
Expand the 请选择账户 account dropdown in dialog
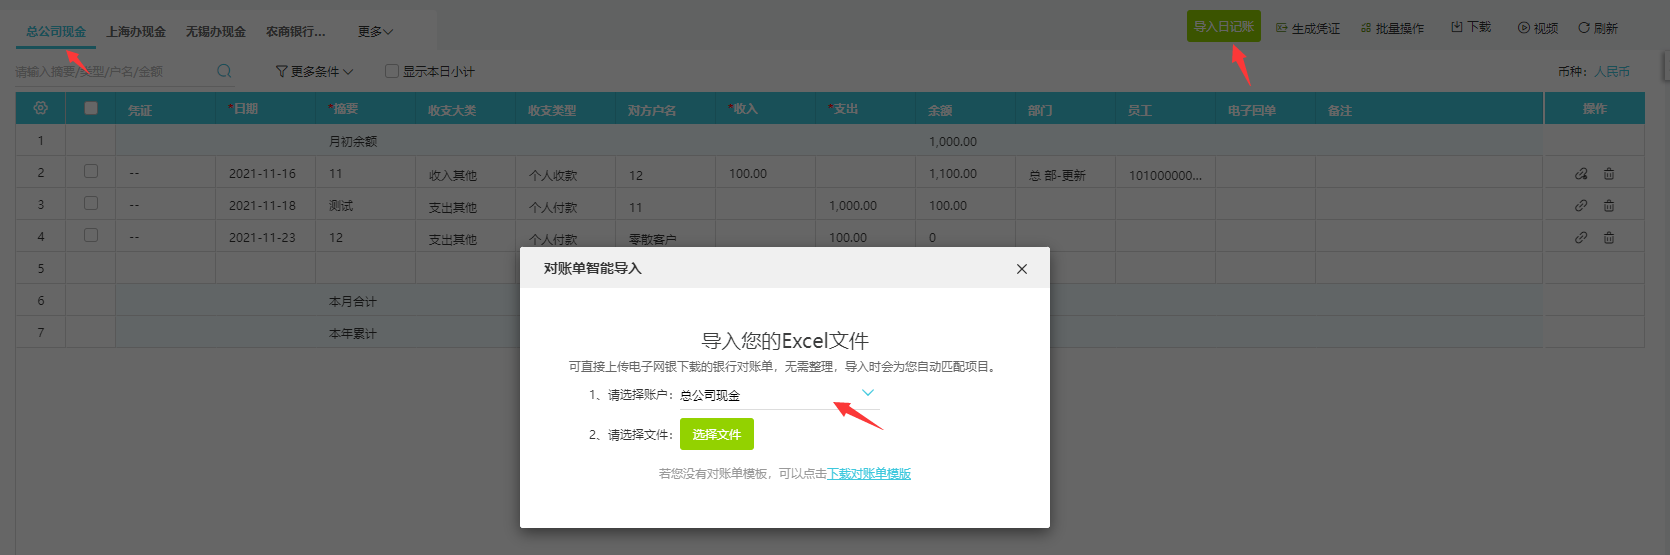click(x=867, y=394)
